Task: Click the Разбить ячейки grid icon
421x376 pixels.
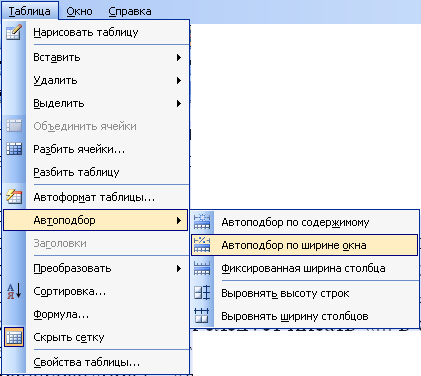Action: [14, 149]
